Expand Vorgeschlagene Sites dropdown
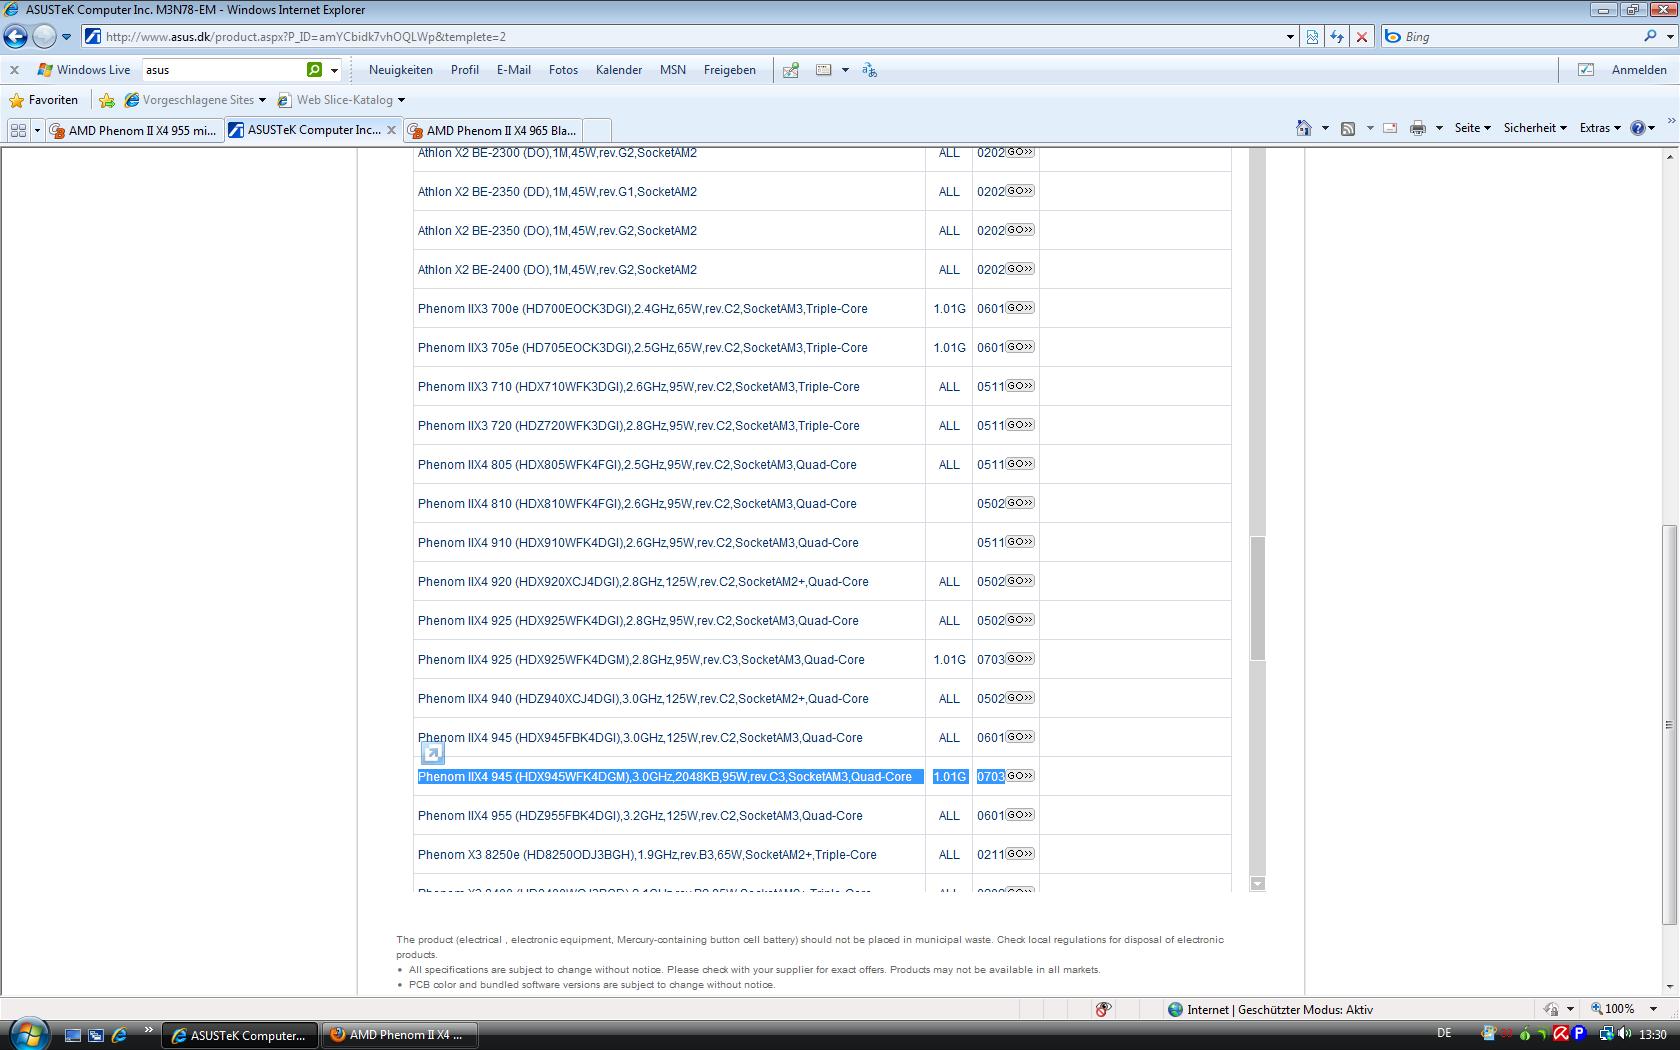Image resolution: width=1680 pixels, height=1050 pixels. click(262, 100)
